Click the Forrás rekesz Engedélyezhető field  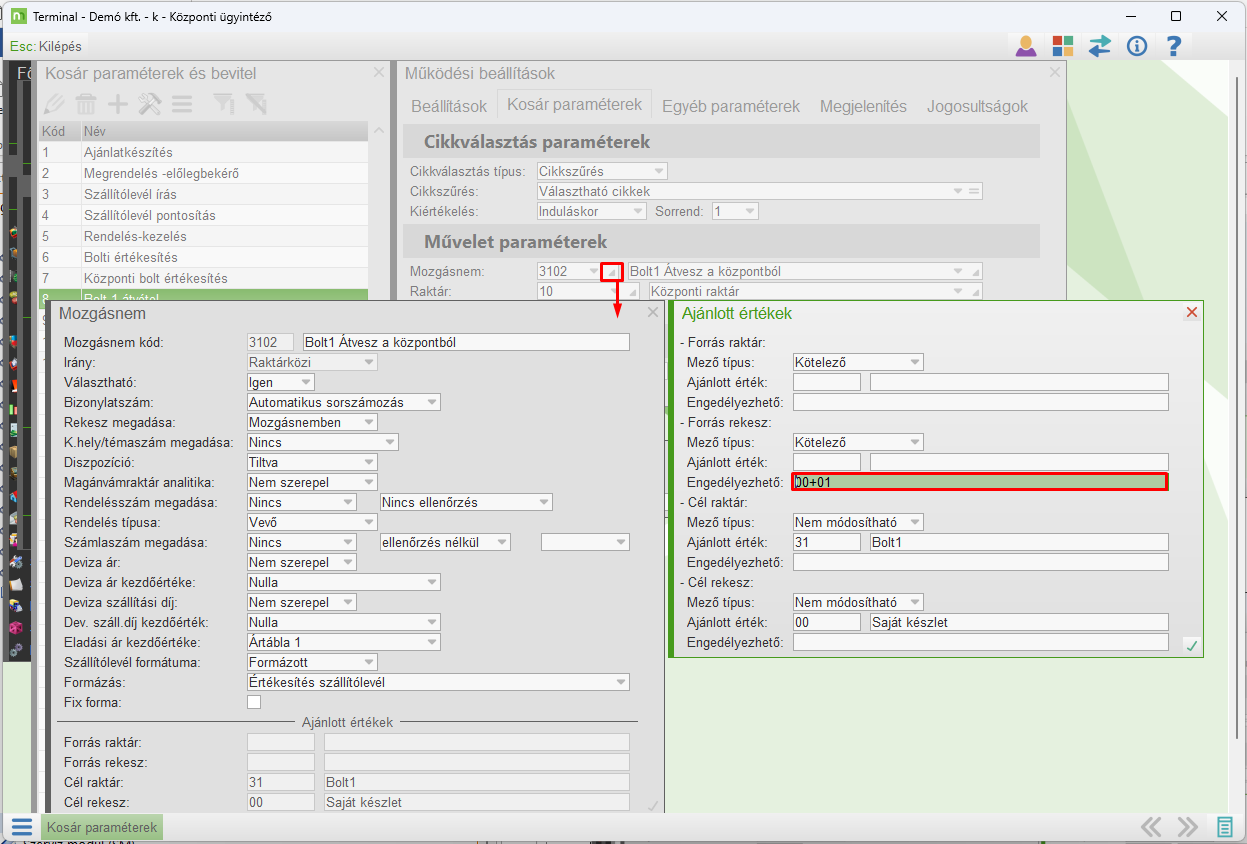click(979, 483)
